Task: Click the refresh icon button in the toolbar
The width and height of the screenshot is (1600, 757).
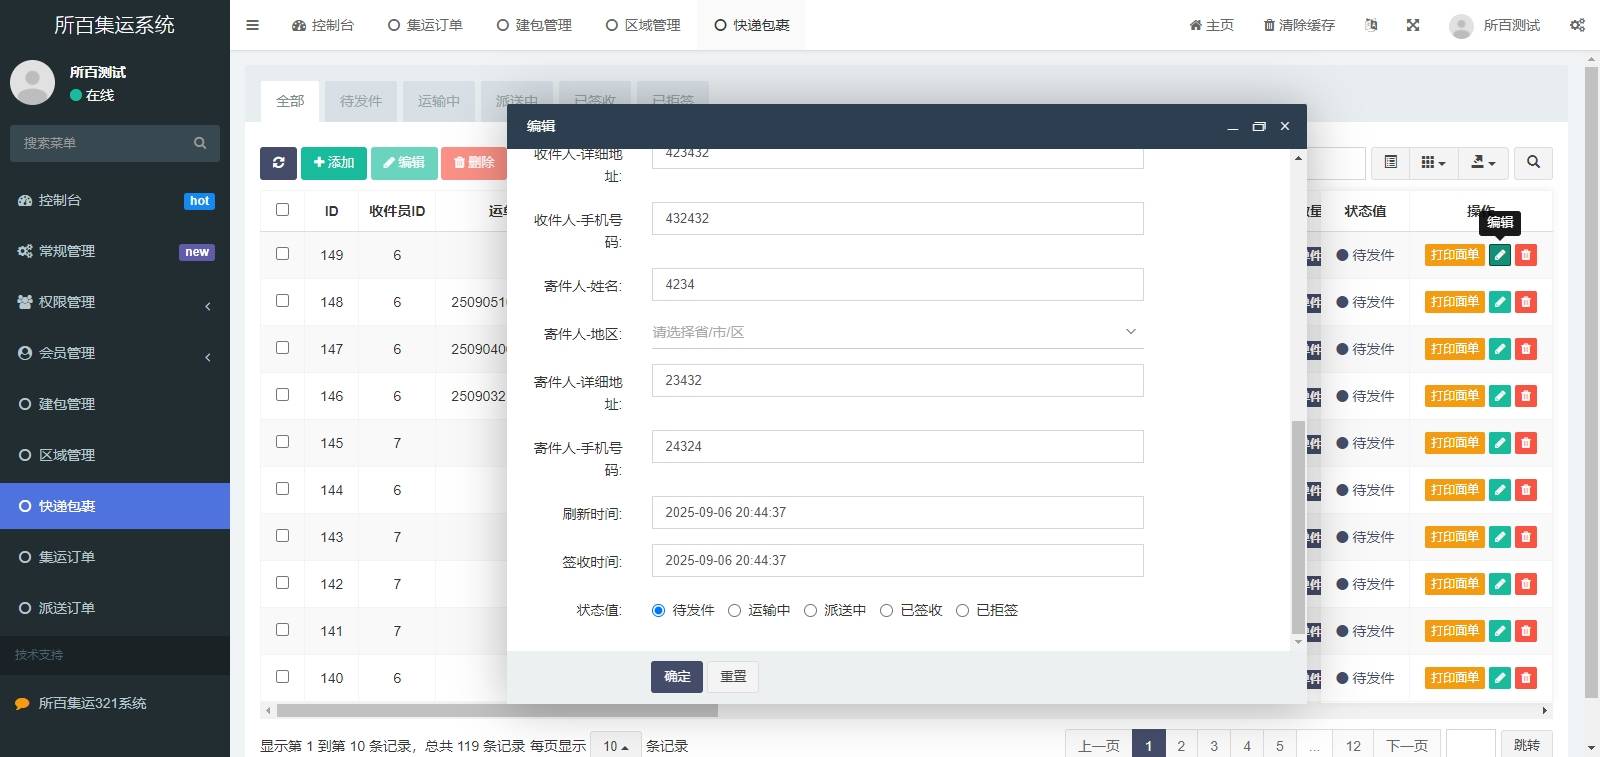Action: [x=278, y=163]
